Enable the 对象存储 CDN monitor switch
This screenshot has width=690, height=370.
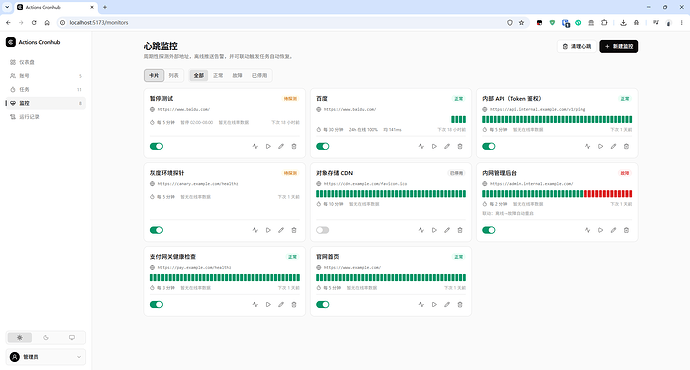(323, 230)
